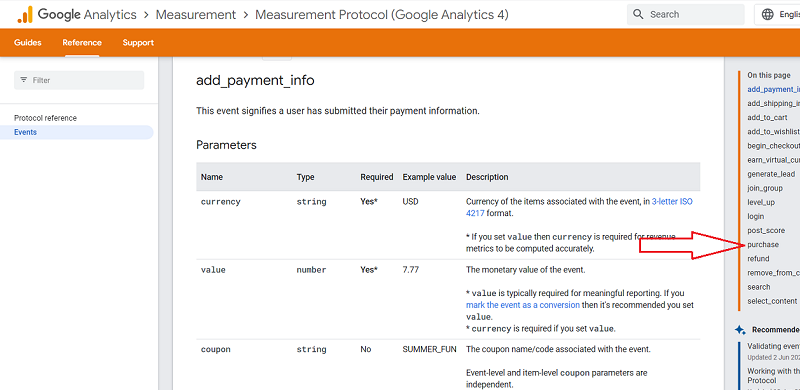The width and height of the screenshot is (800, 390).
Task: Open the Guides tab
Action: coord(28,42)
